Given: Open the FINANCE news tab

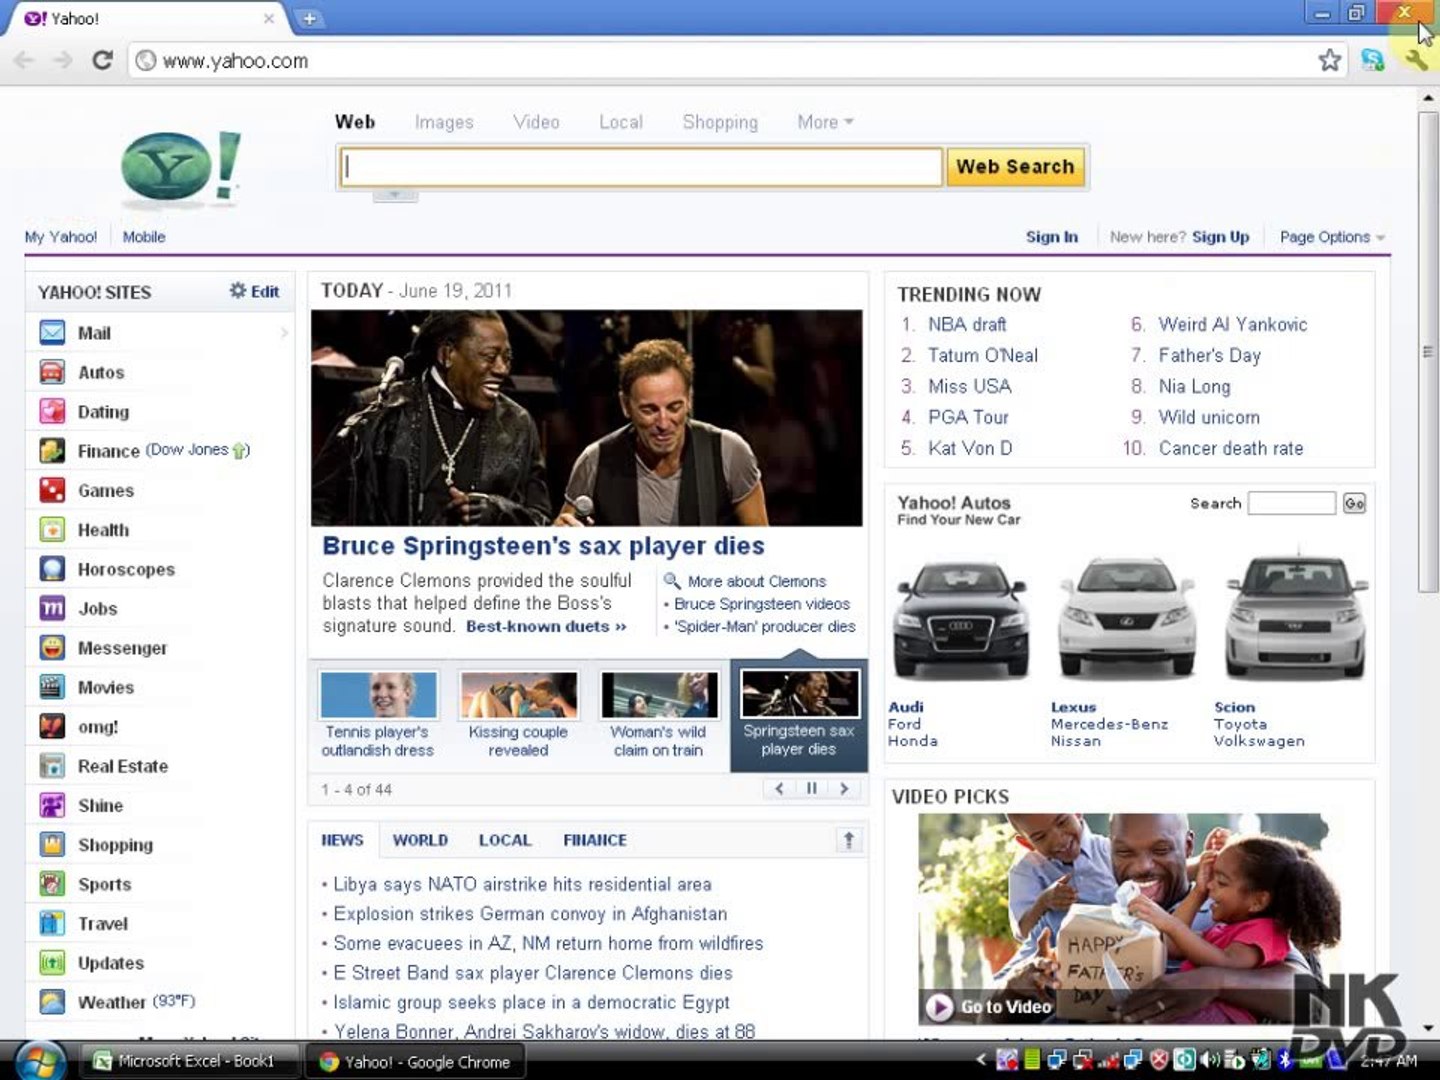Looking at the screenshot, I should [x=595, y=840].
